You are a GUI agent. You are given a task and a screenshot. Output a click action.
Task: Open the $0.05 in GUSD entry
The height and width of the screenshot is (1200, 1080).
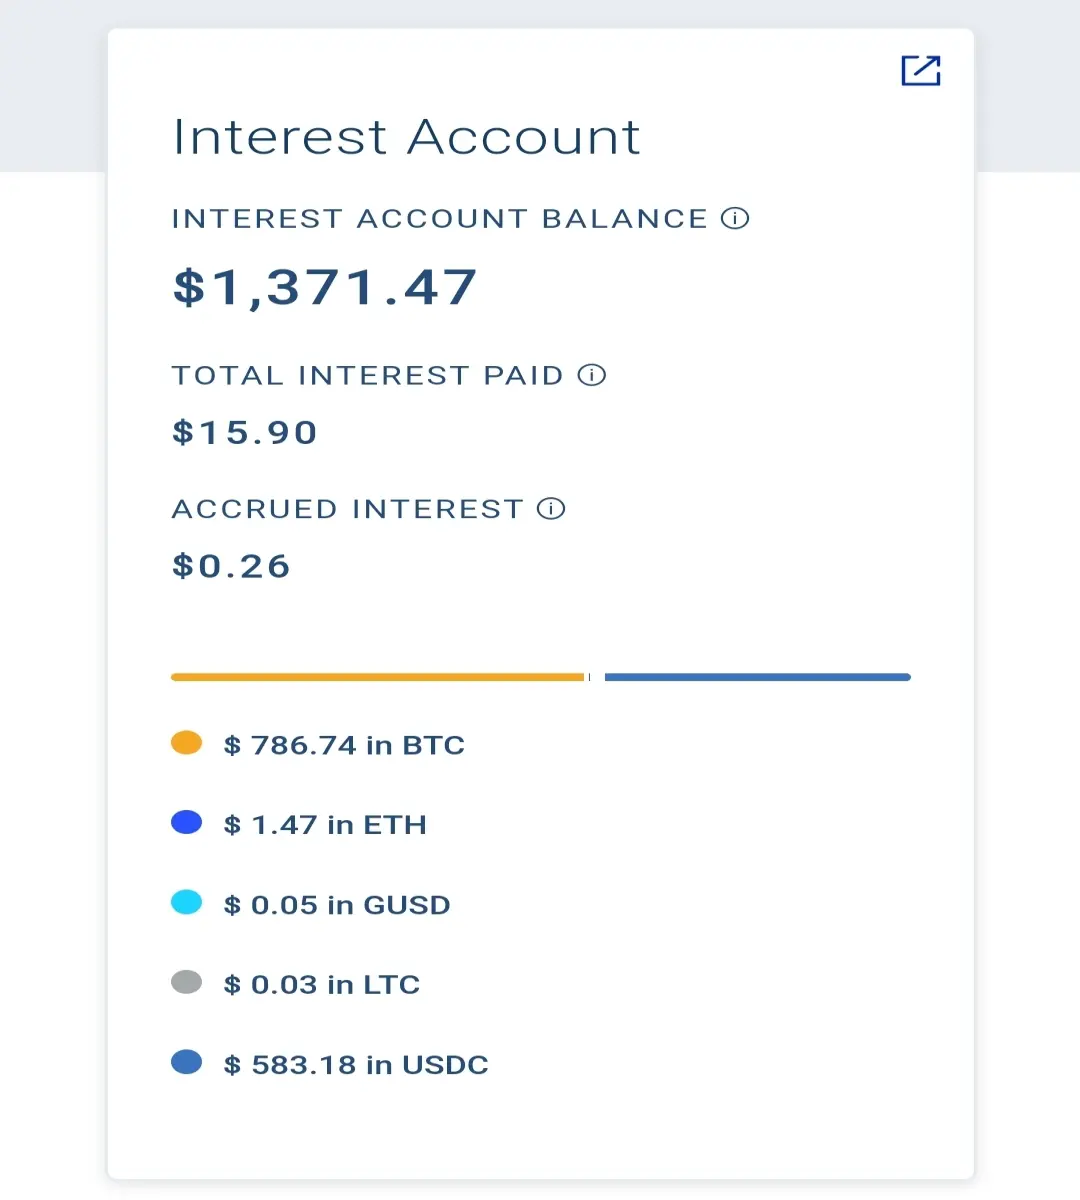click(x=337, y=905)
